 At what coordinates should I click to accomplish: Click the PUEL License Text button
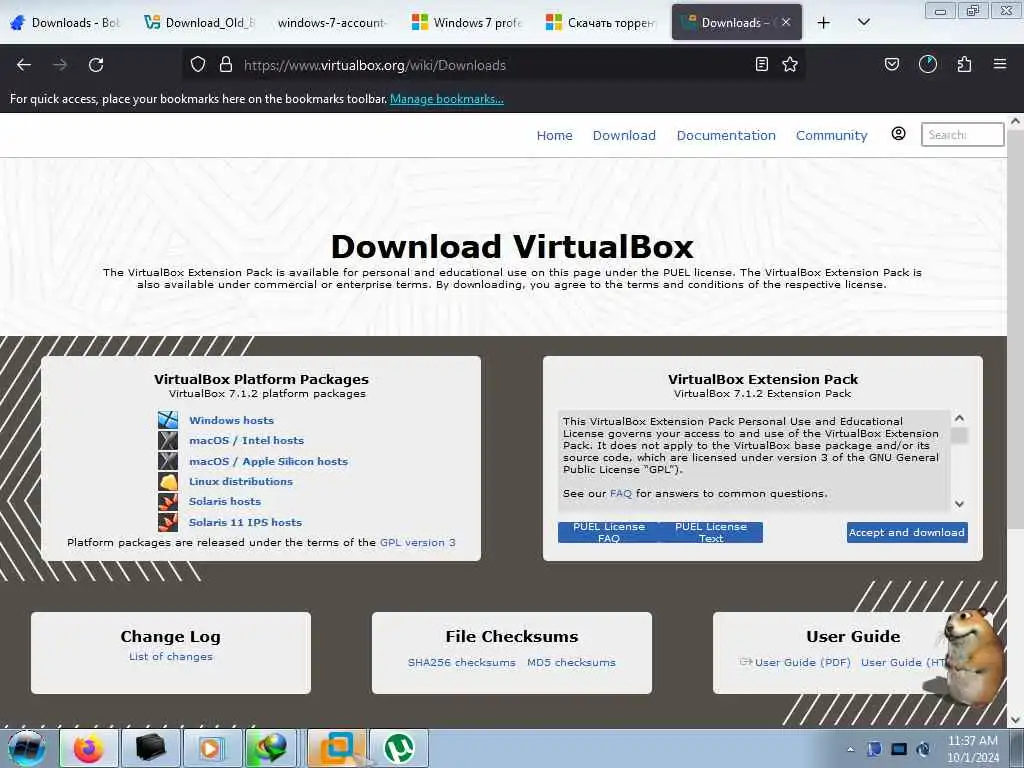click(711, 532)
